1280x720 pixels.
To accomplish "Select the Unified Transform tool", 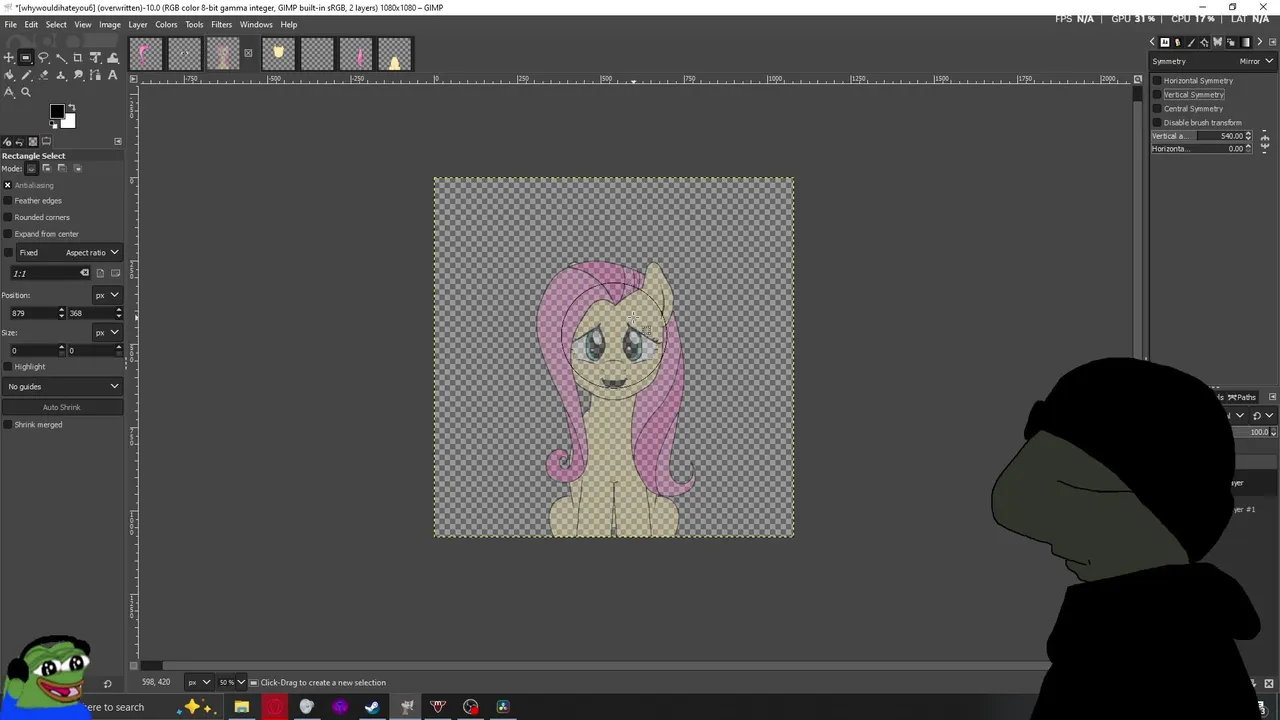I will (x=95, y=58).
